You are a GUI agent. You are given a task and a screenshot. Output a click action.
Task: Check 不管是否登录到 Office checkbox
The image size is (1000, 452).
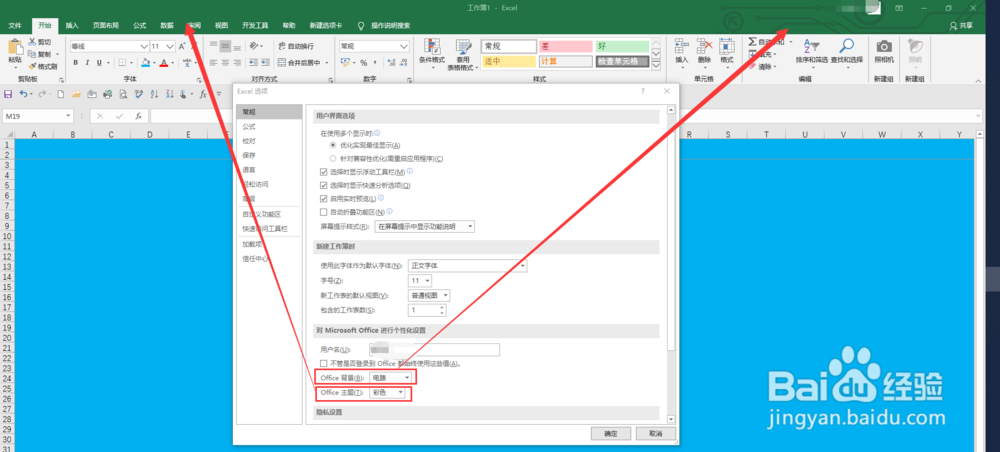323,363
